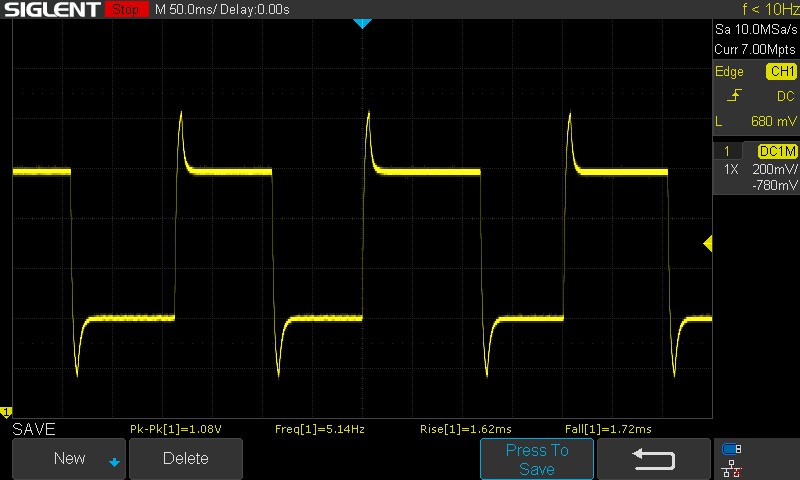The width and height of the screenshot is (800, 480).
Task: Click the Rise[1]=1.62ms measurement
Action: coord(465,429)
